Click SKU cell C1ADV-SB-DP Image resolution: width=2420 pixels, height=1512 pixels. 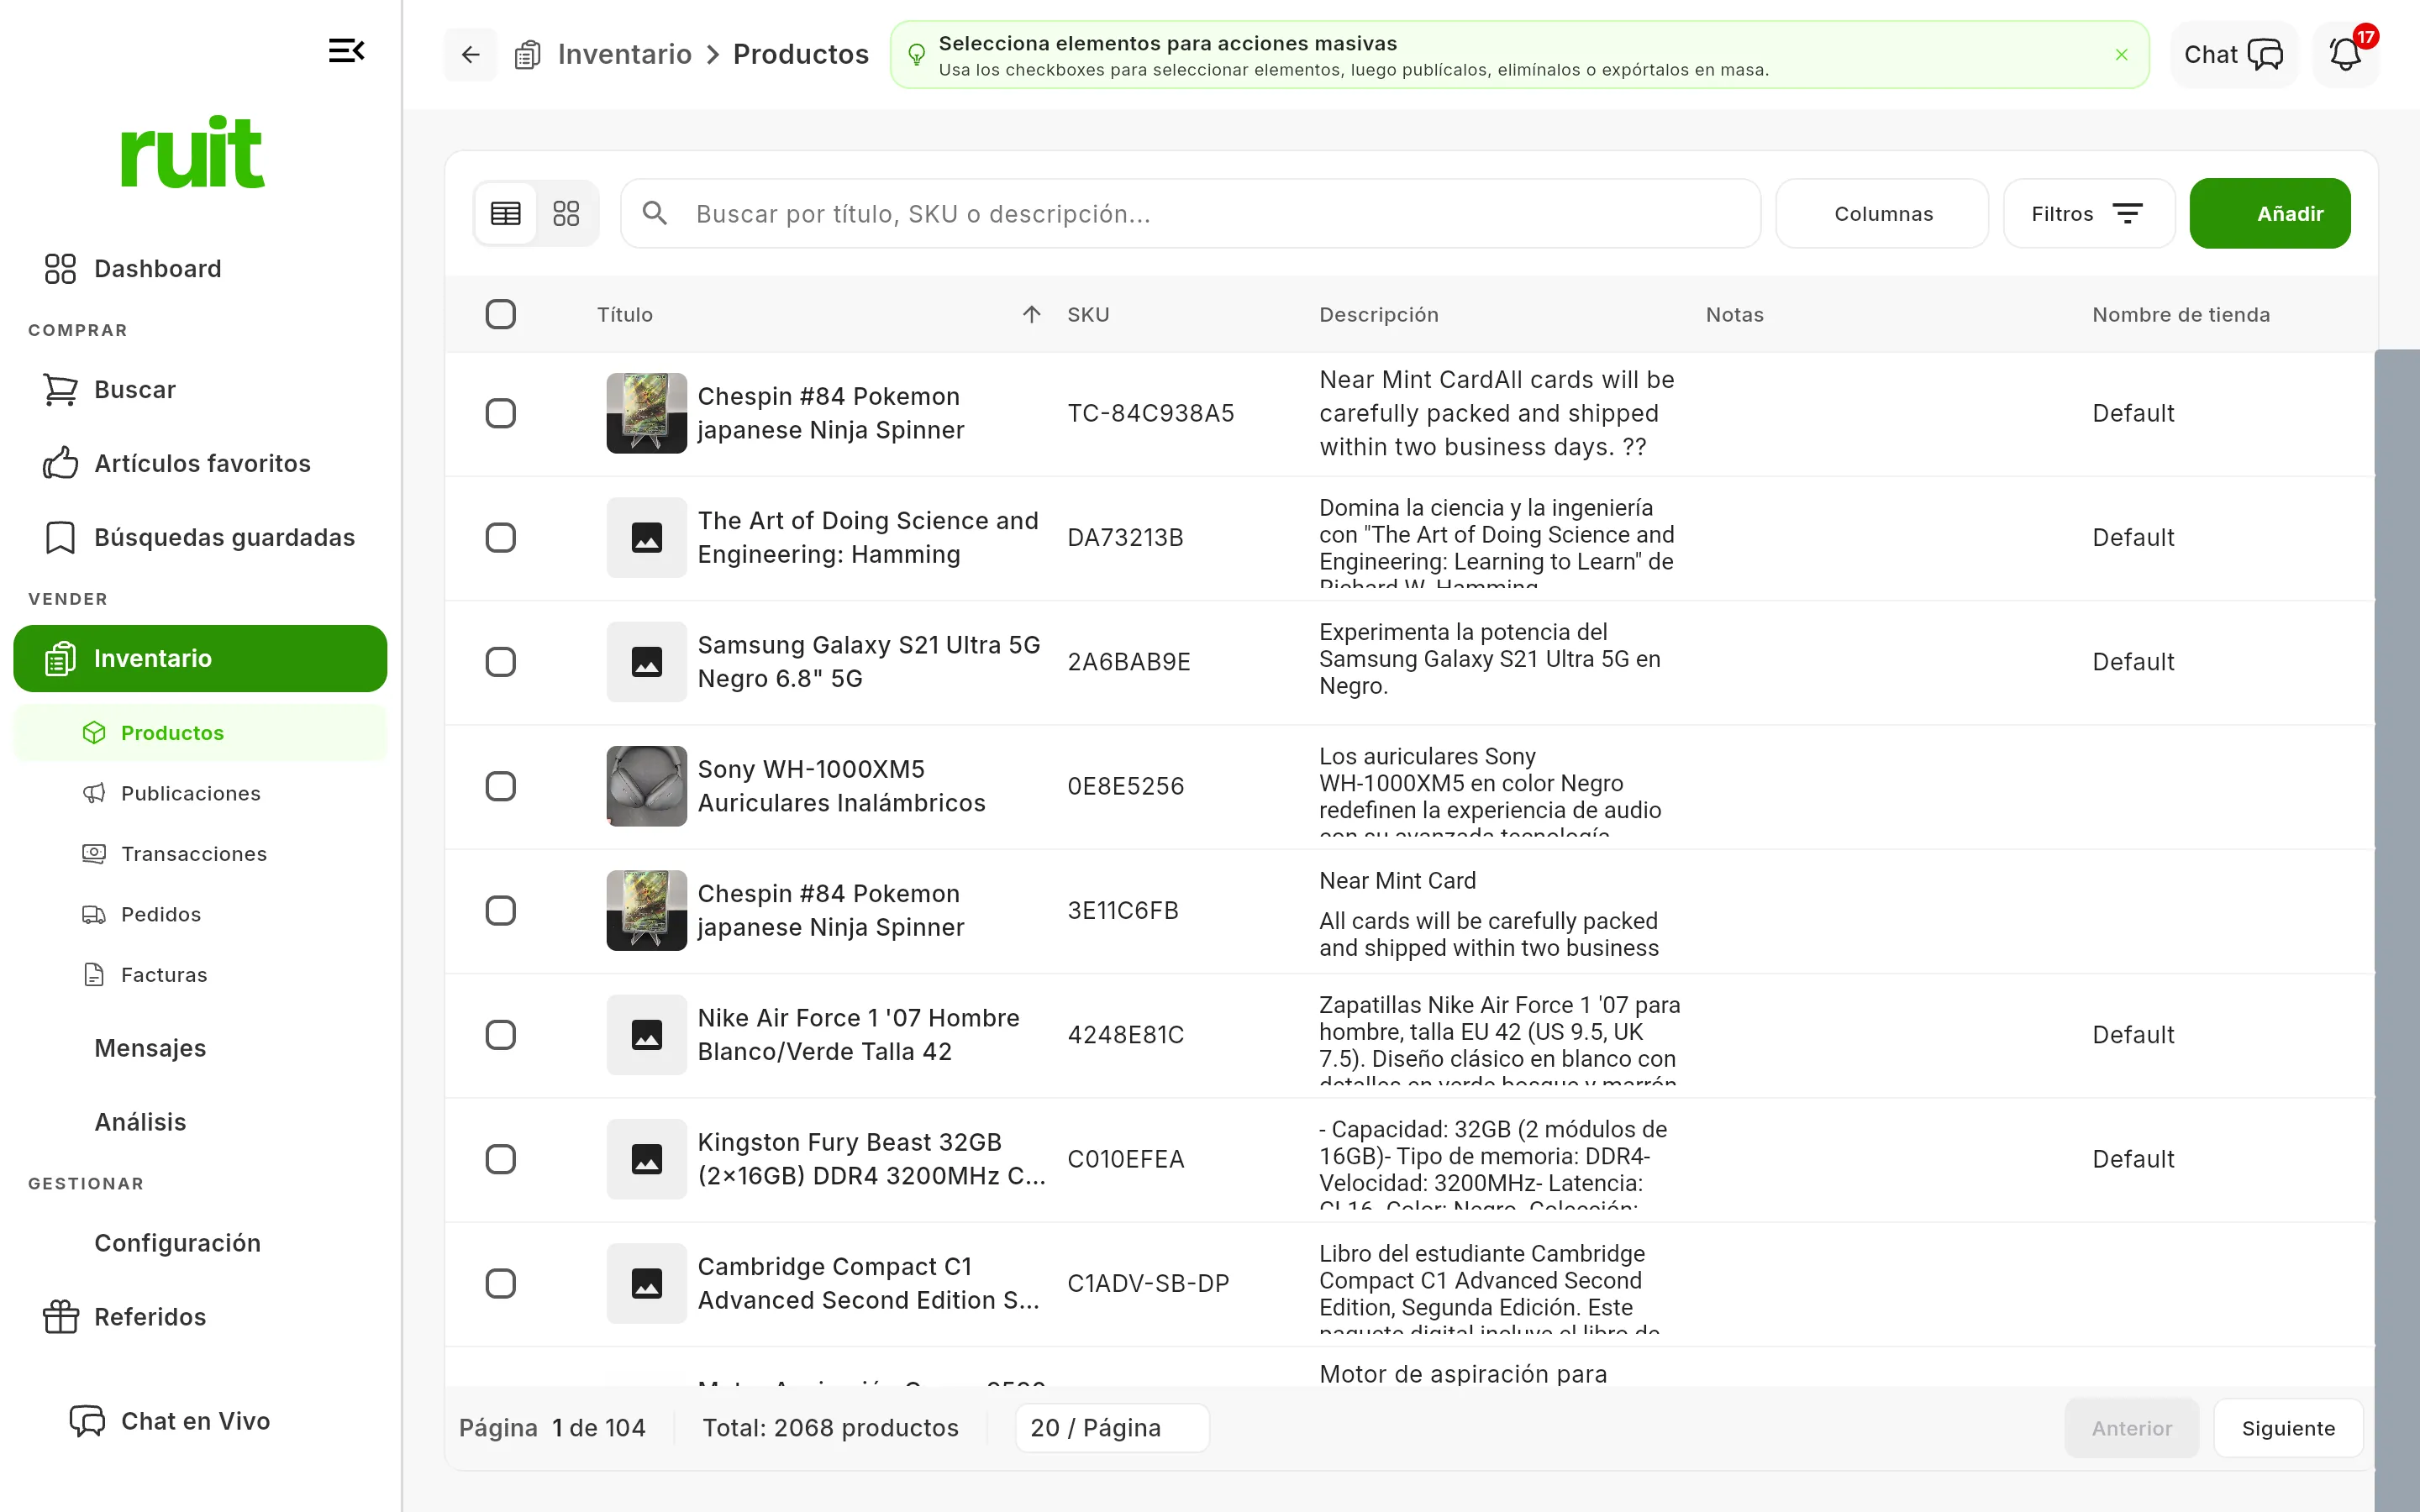coord(1148,1283)
